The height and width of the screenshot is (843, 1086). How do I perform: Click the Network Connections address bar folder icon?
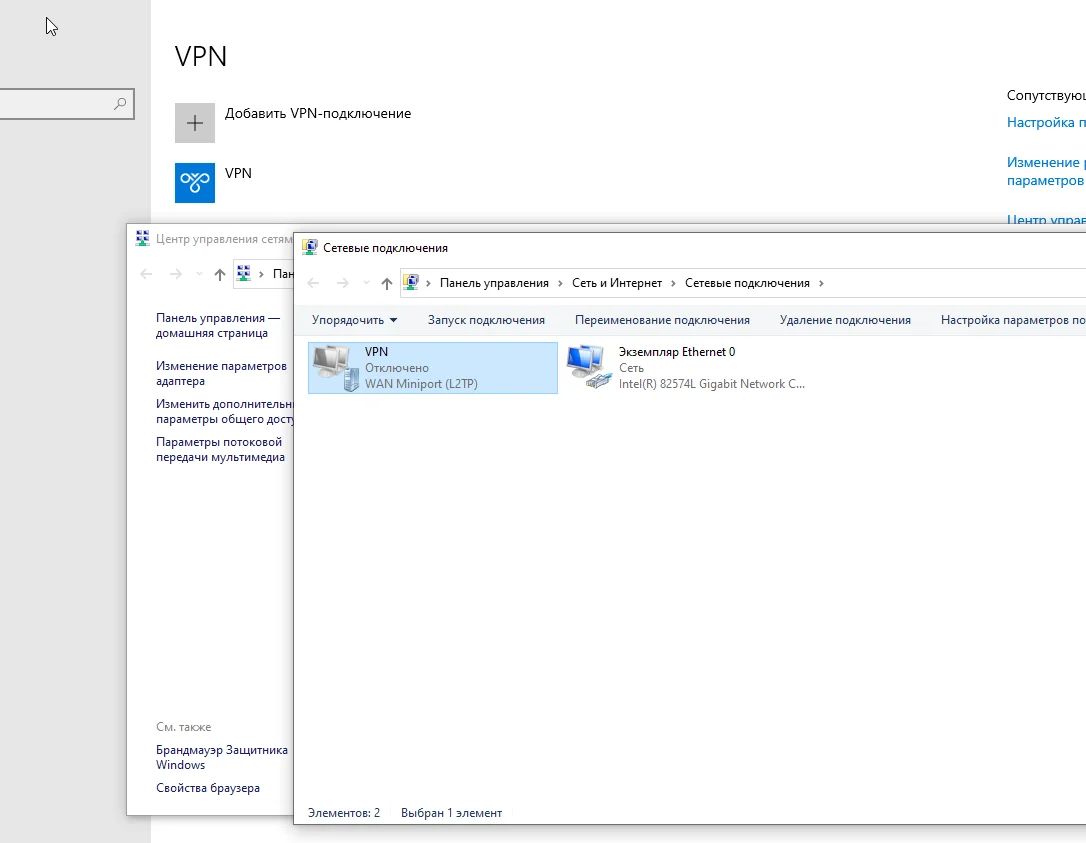[411, 283]
